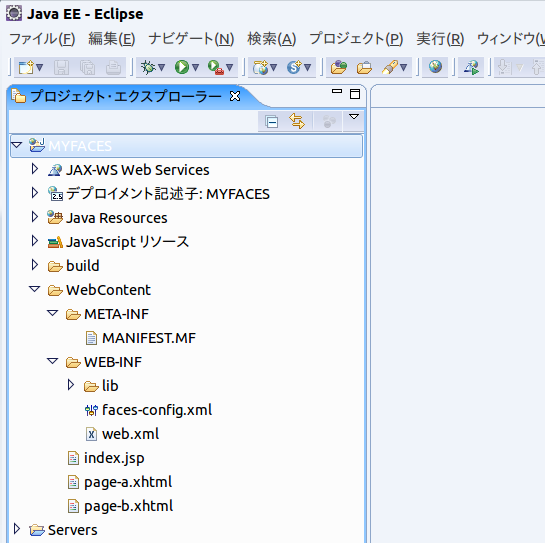Open the プロジェクト(P) menu

[356, 39]
